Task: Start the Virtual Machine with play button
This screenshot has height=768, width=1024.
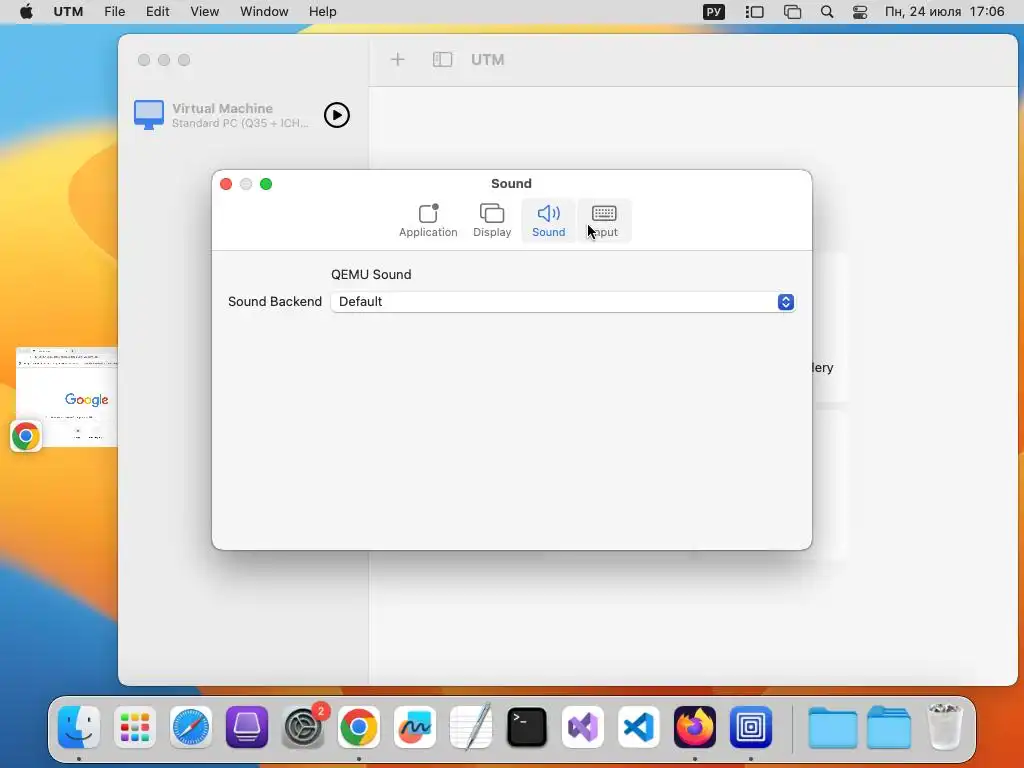Action: (x=337, y=115)
